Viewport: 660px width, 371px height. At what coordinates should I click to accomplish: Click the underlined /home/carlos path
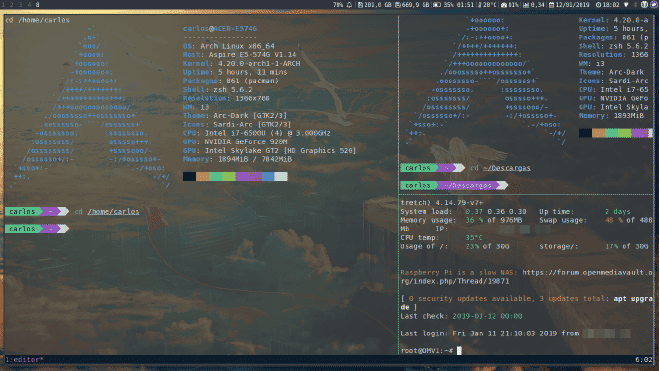113,211
